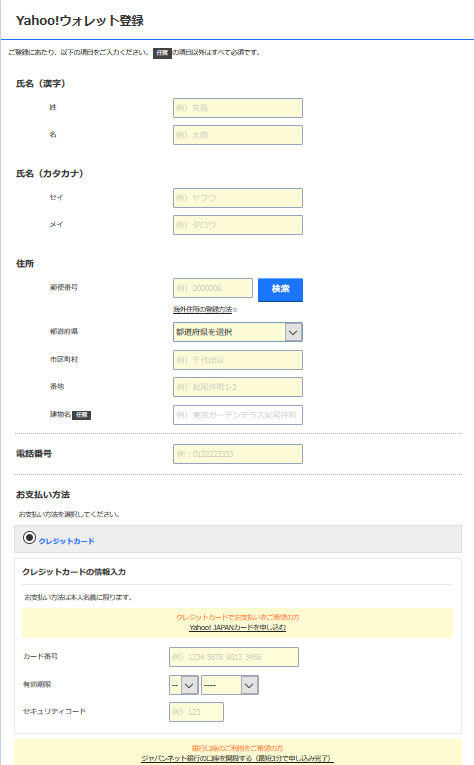Click the 名 kanji given name field
Image resolution: width=474 pixels, height=765 pixels.
click(237, 135)
